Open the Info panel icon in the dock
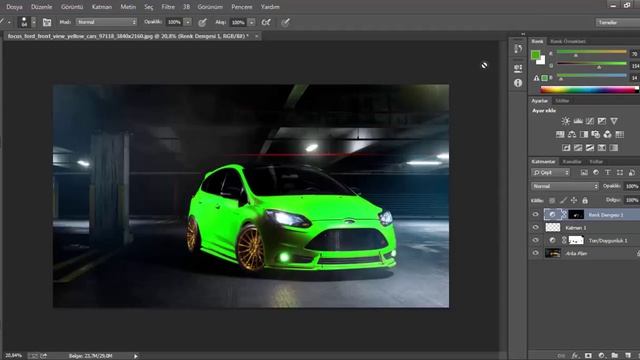Viewport: 640px width, 360px height. coord(518,83)
